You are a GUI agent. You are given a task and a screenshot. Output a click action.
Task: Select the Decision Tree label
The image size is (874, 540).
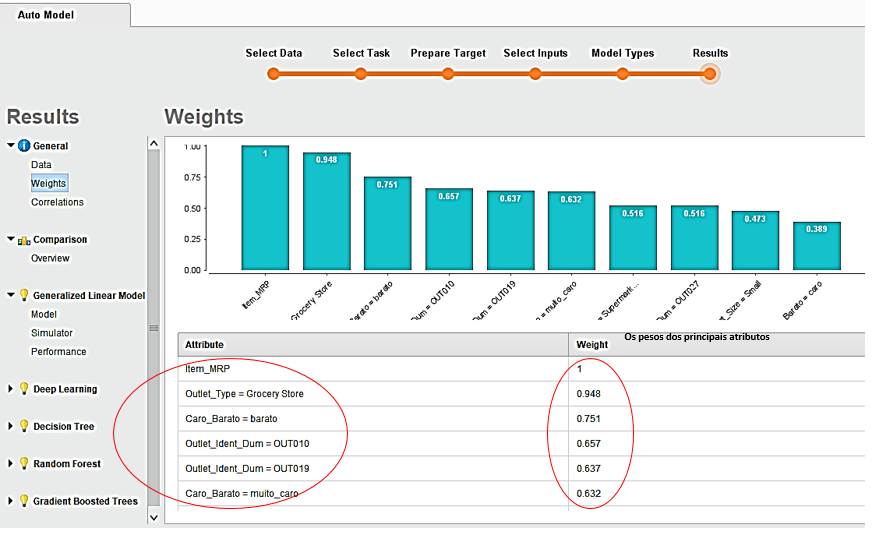pos(64,426)
